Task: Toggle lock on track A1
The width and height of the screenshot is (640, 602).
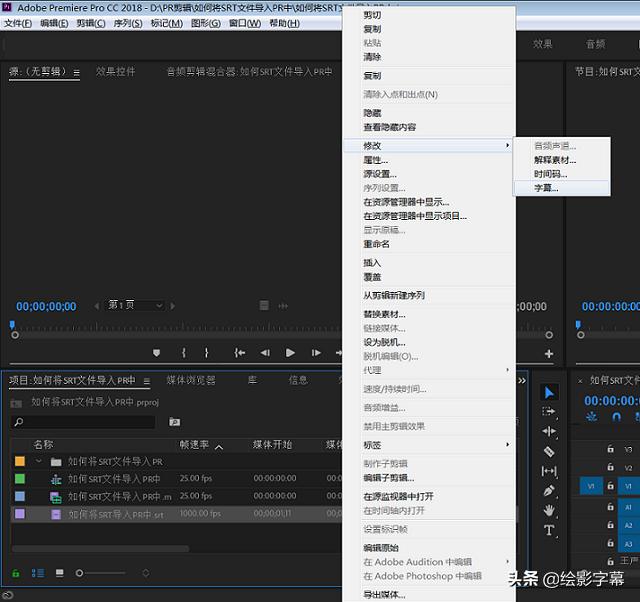Action: (x=611, y=506)
